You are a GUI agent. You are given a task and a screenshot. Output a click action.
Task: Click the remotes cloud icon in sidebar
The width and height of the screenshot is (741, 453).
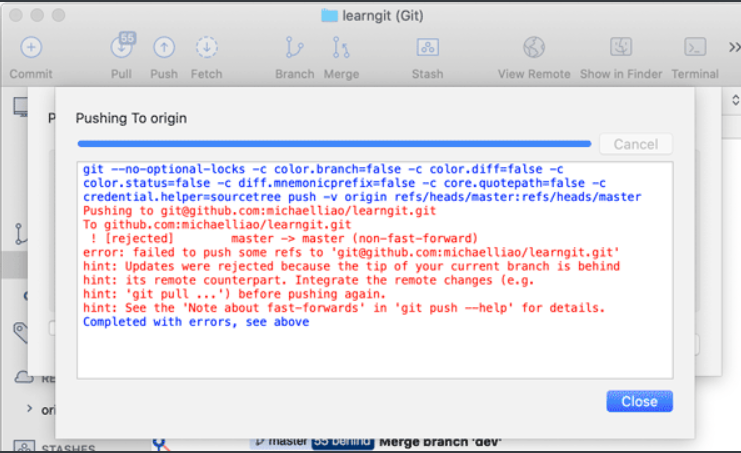24,377
